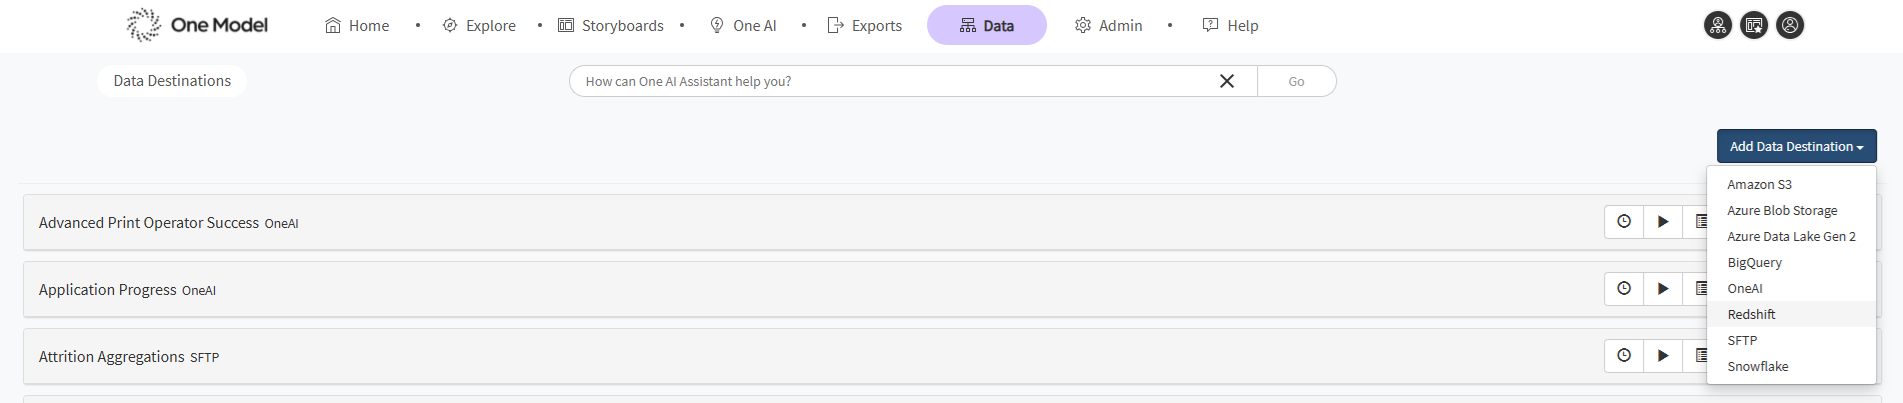
Task: Click the first round header icon
Action: click(x=1718, y=25)
